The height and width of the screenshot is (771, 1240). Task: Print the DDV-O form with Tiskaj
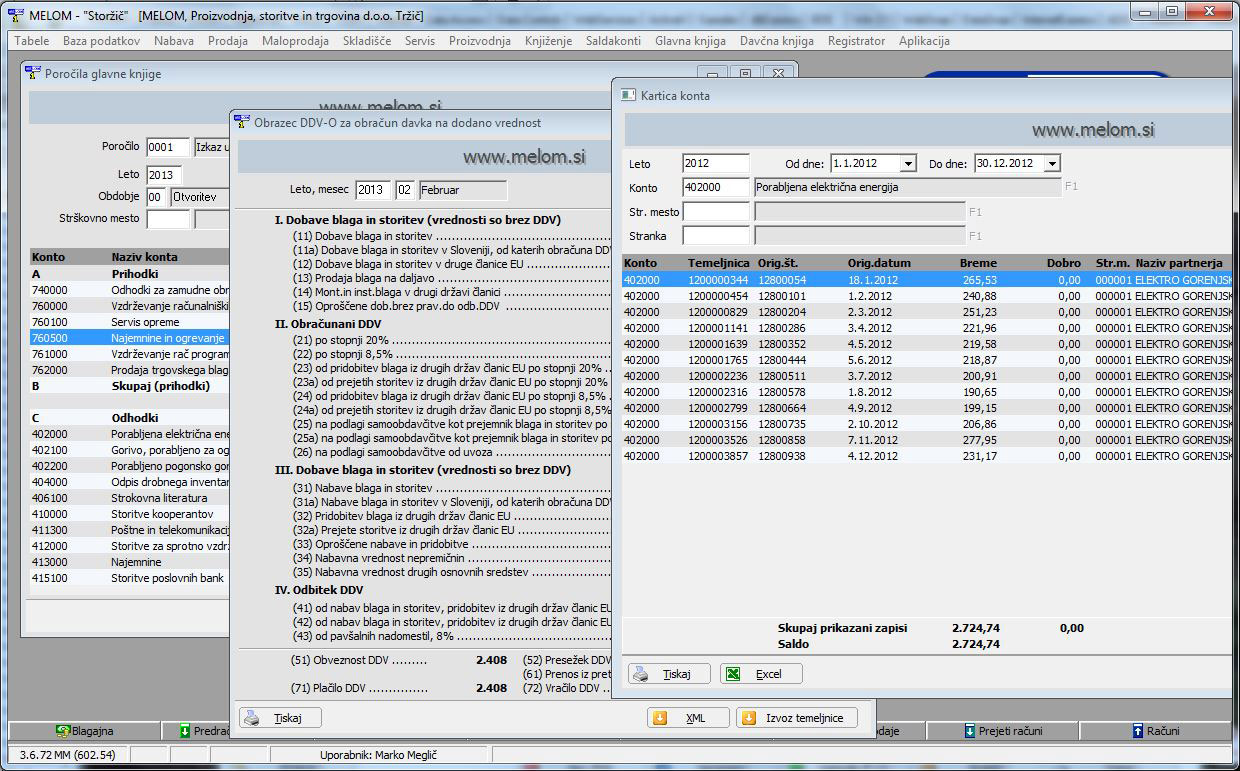pyautogui.click(x=279, y=718)
